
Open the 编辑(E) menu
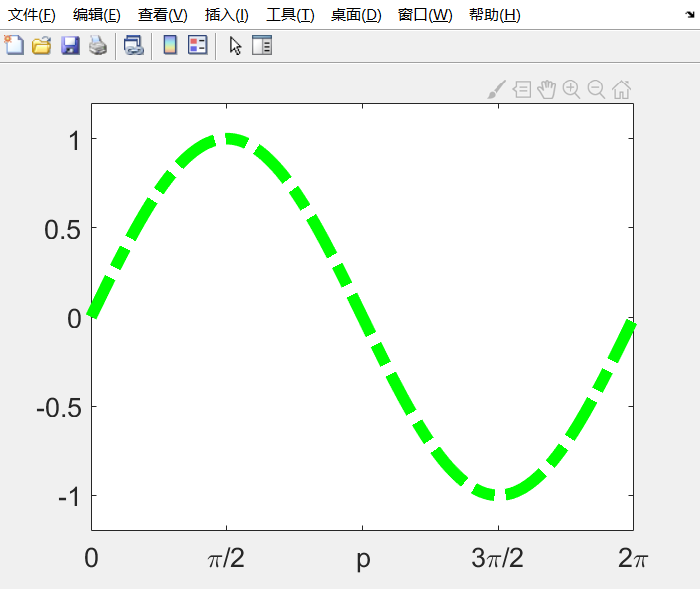click(97, 15)
